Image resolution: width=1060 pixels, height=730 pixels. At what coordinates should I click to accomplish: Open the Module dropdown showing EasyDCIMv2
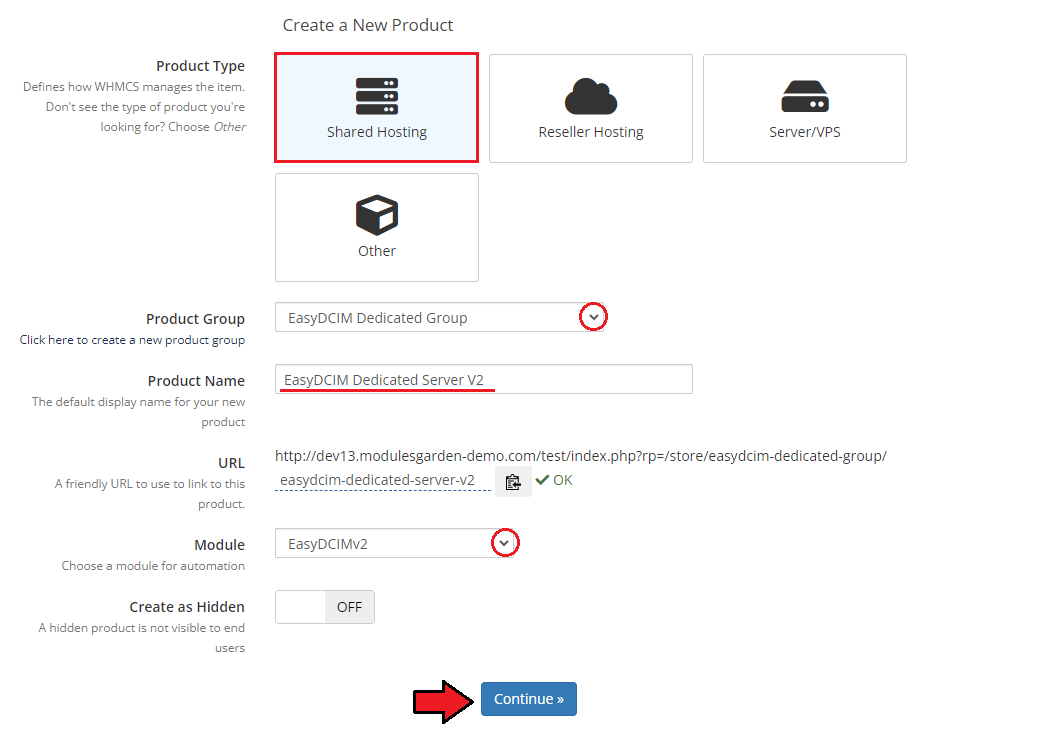pos(395,543)
